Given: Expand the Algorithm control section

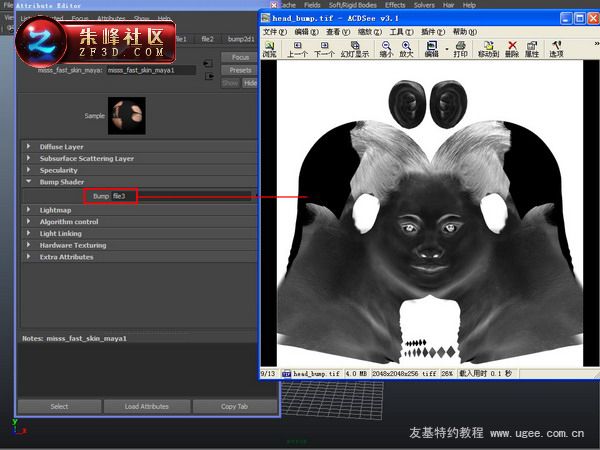Looking at the screenshot, I should 29,221.
